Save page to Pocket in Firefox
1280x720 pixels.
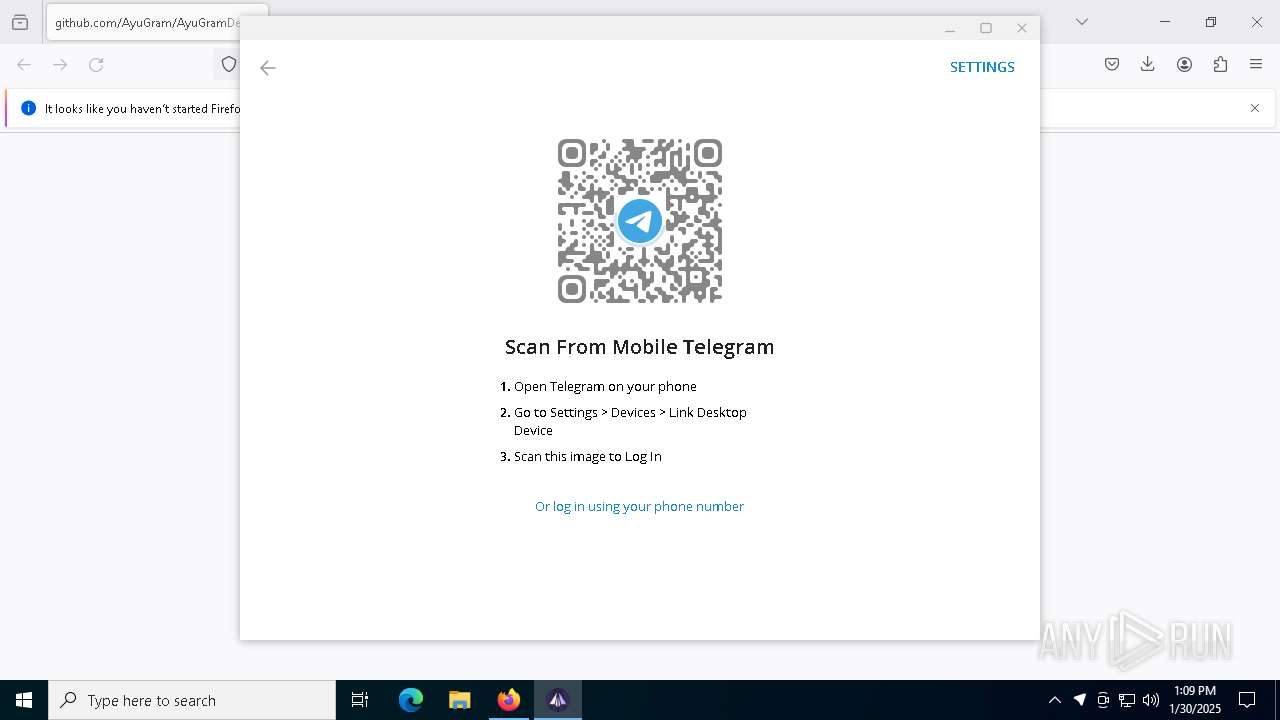(1112, 65)
